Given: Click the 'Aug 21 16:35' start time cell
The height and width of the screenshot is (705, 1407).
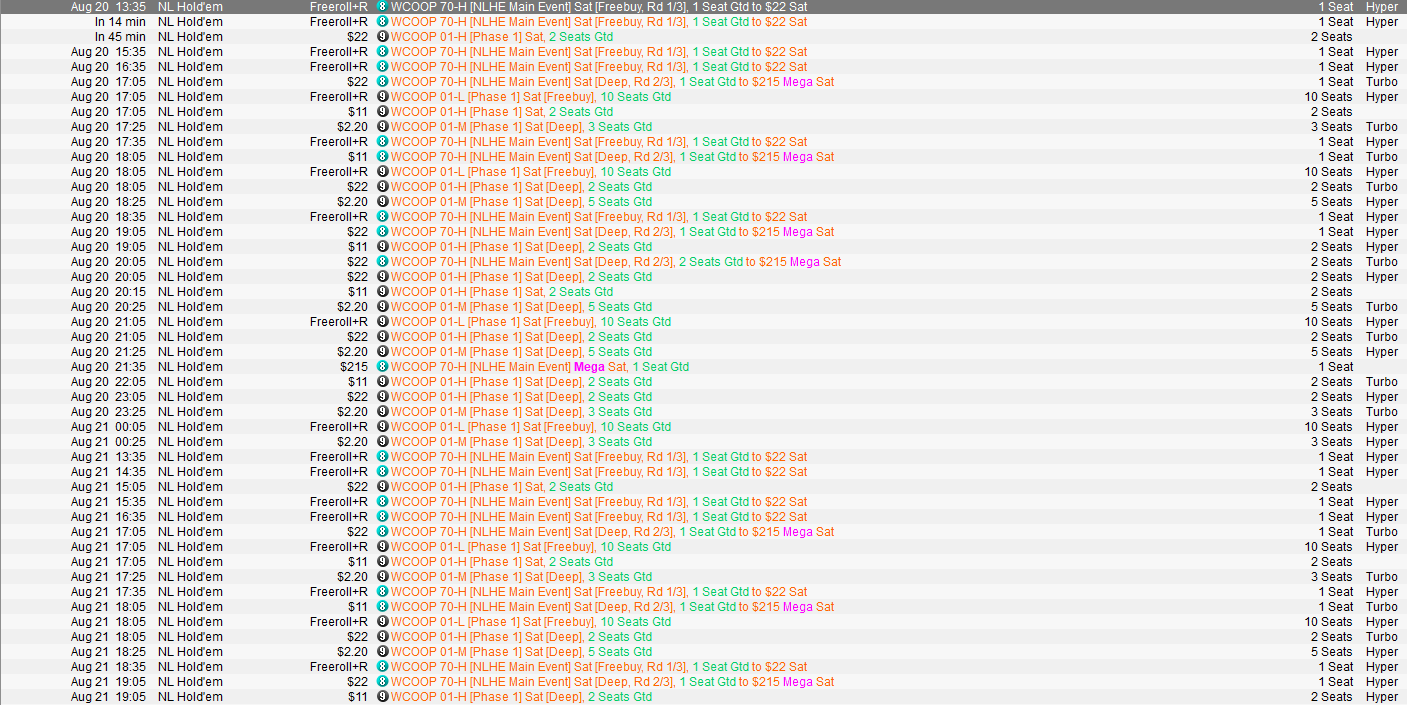Looking at the screenshot, I should [108, 516].
